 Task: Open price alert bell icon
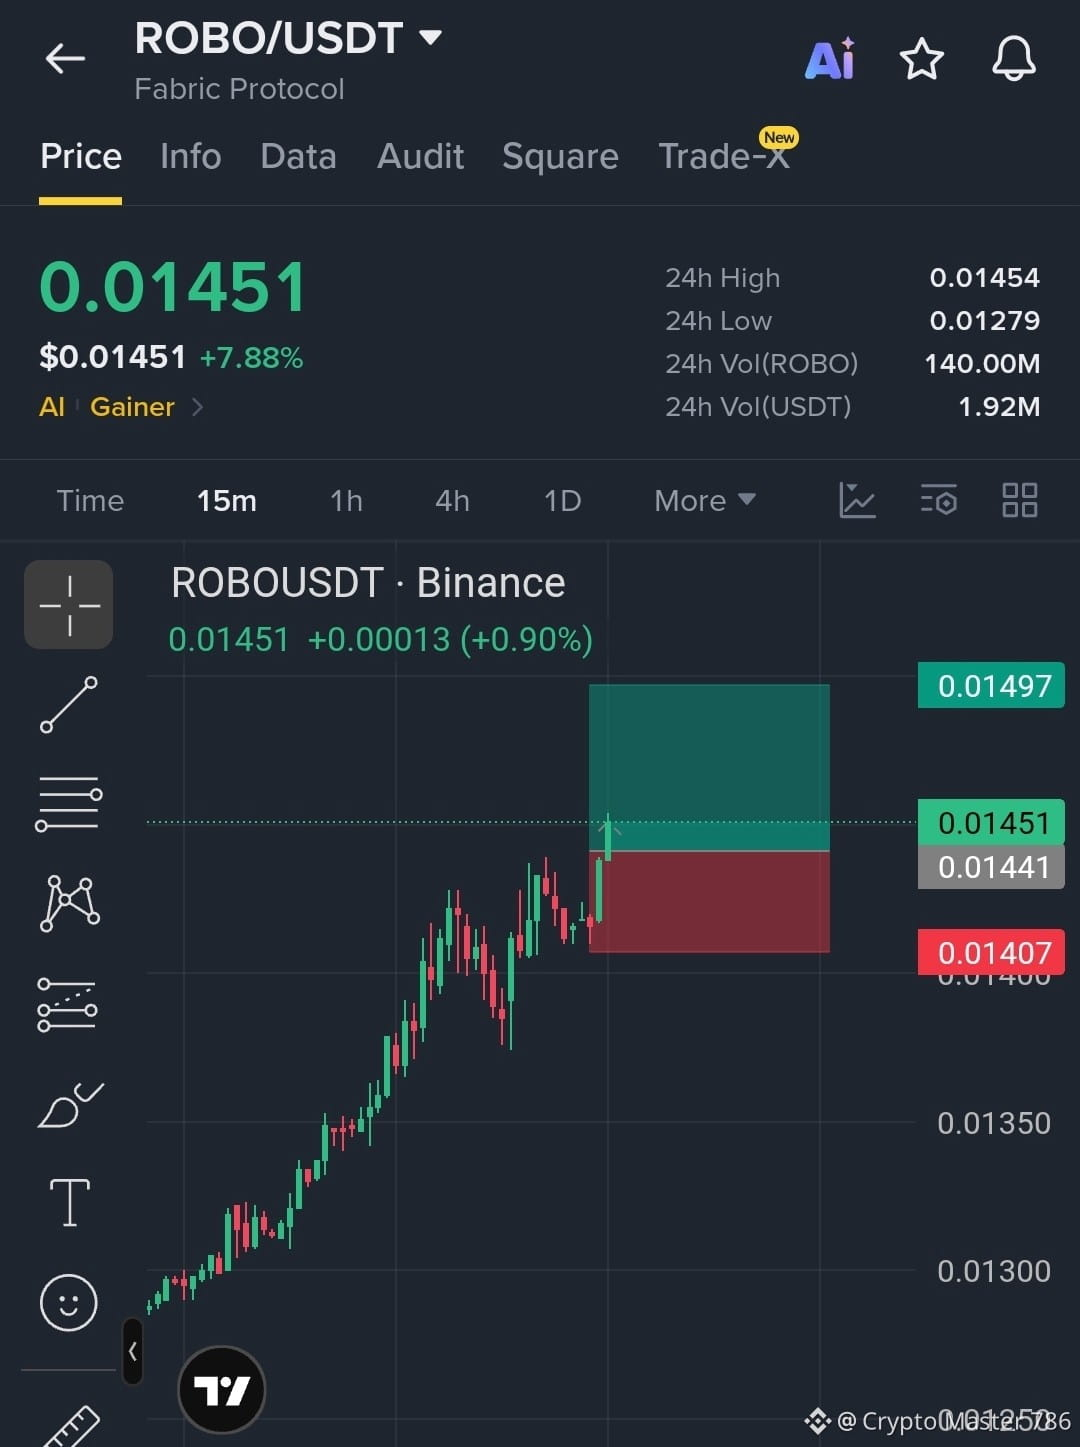(x=1013, y=59)
